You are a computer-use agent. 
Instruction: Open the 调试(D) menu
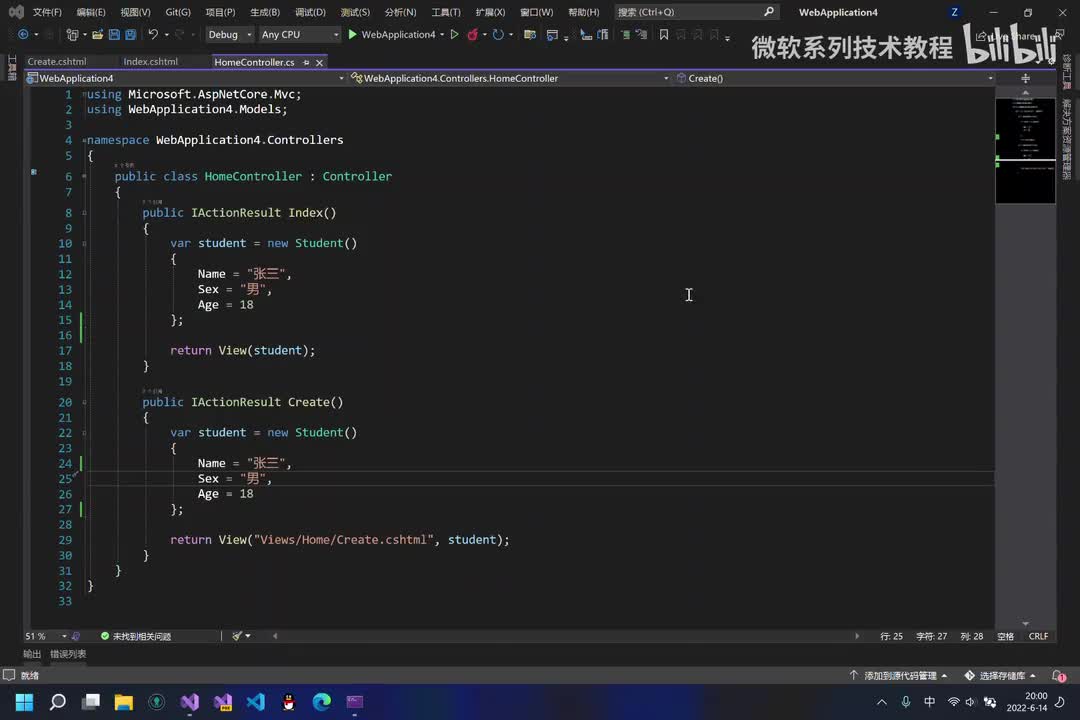tap(310, 12)
